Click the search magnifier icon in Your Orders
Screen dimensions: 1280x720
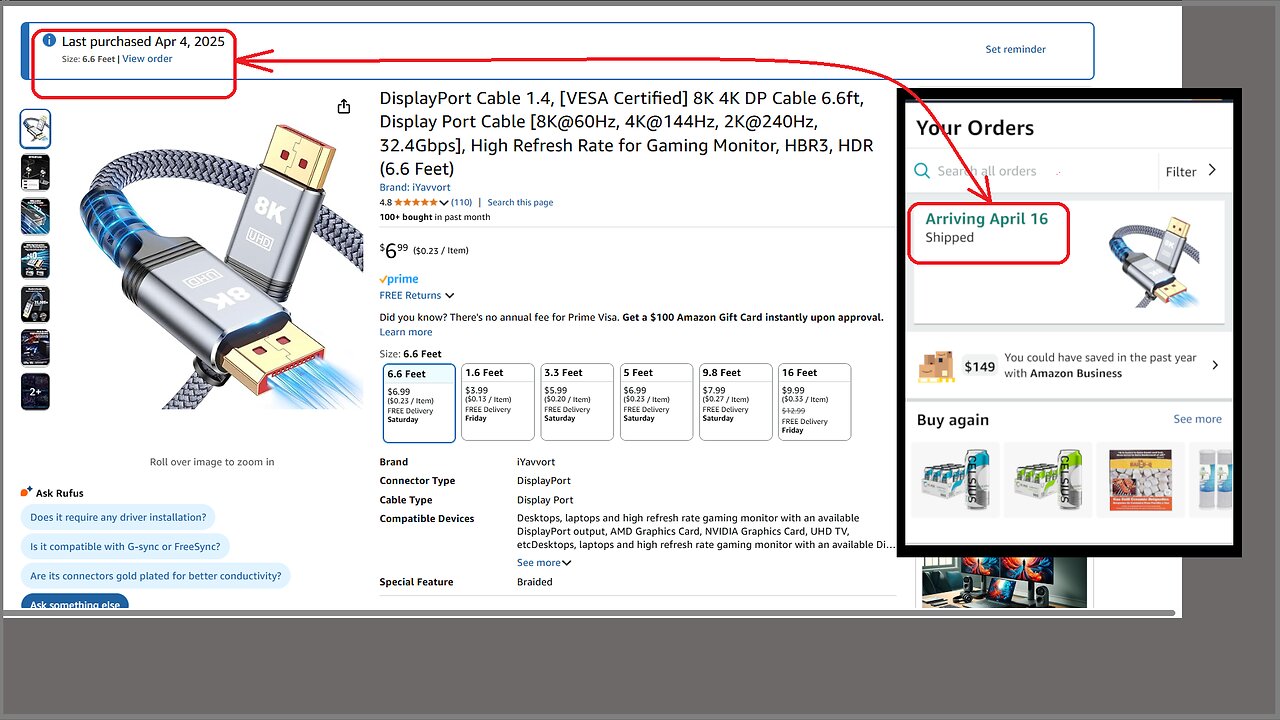point(922,171)
